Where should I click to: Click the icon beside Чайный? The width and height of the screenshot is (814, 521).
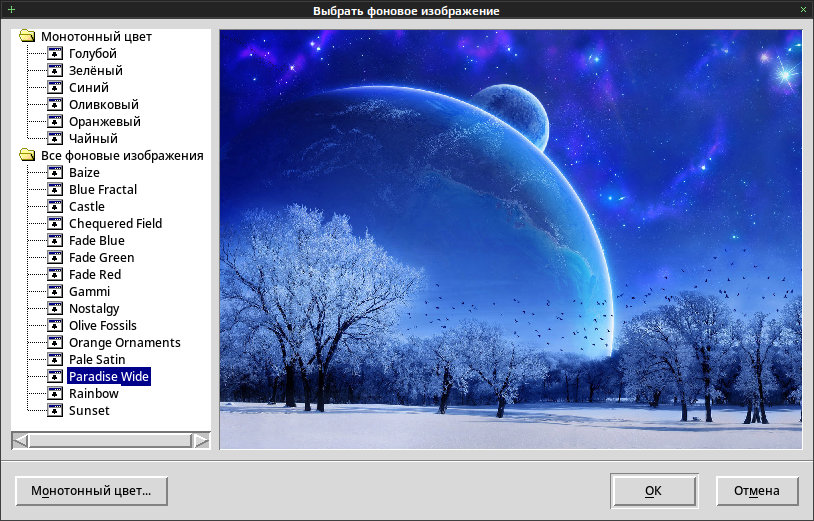55,139
